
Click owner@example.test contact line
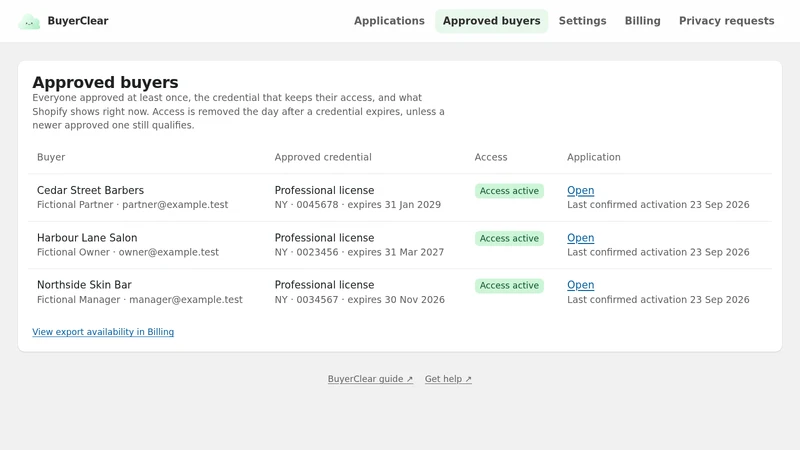(x=128, y=252)
